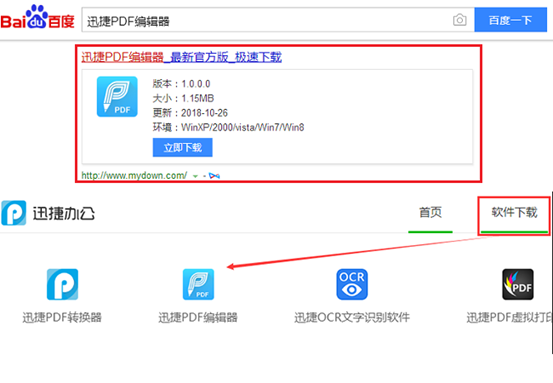Click the blue share icon beside URL

(214, 176)
